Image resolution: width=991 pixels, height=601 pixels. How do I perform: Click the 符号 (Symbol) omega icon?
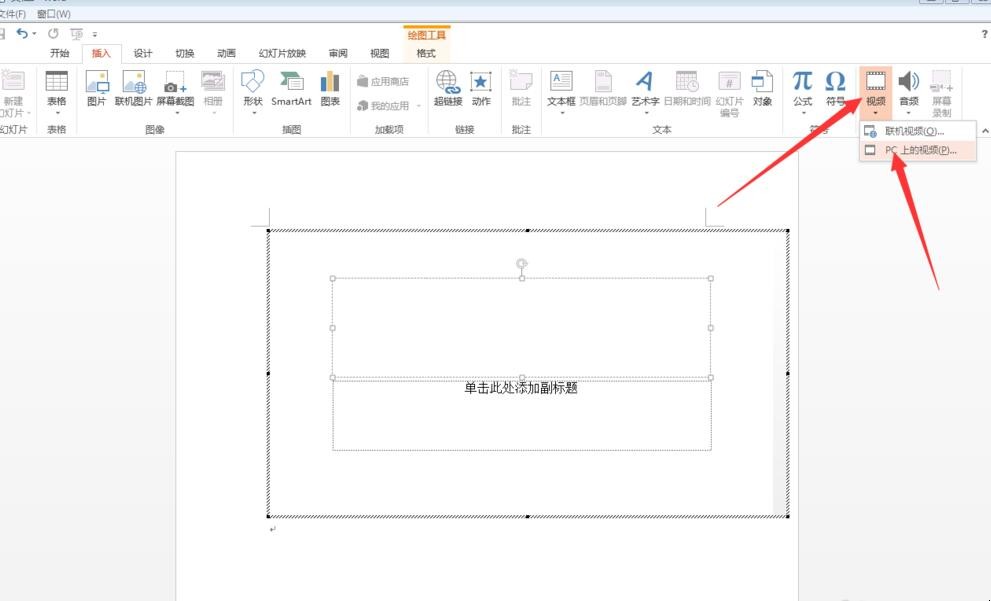pos(835,88)
